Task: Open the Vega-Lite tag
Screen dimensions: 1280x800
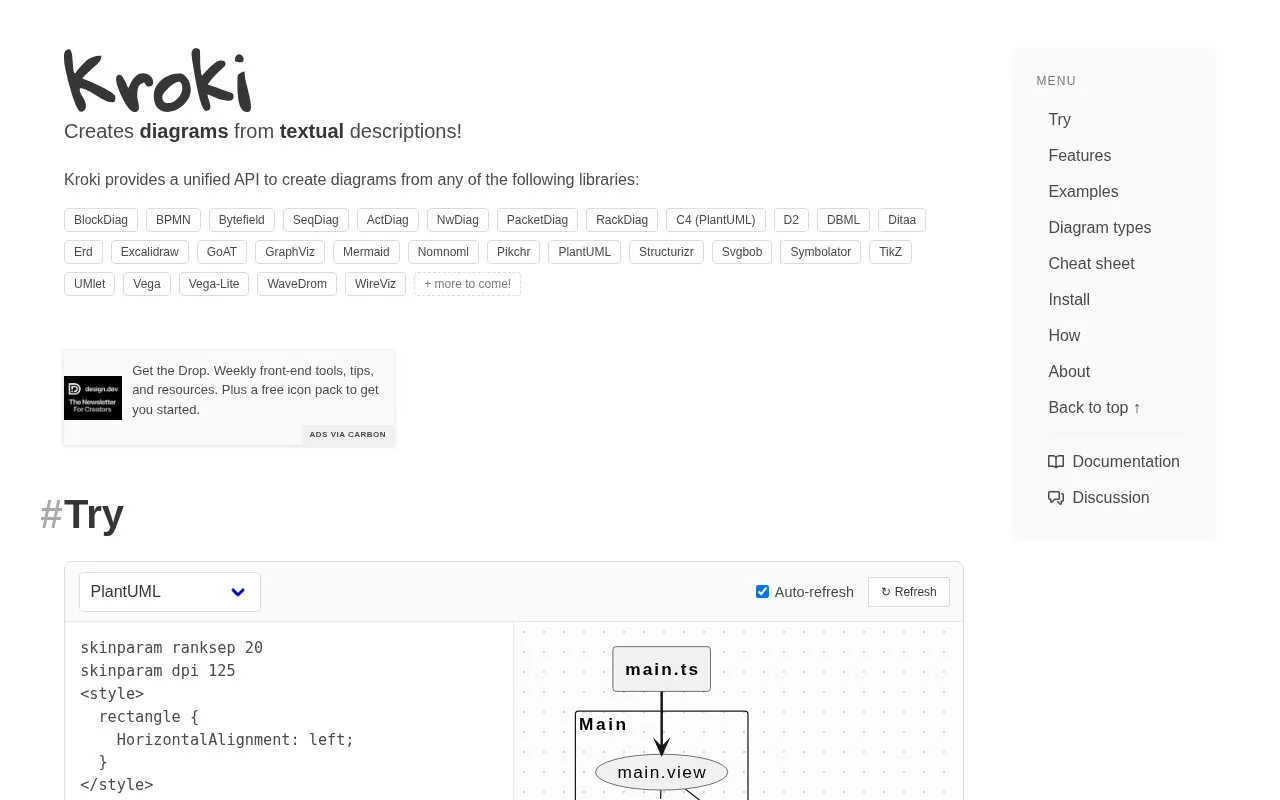Action: [x=214, y=284]
